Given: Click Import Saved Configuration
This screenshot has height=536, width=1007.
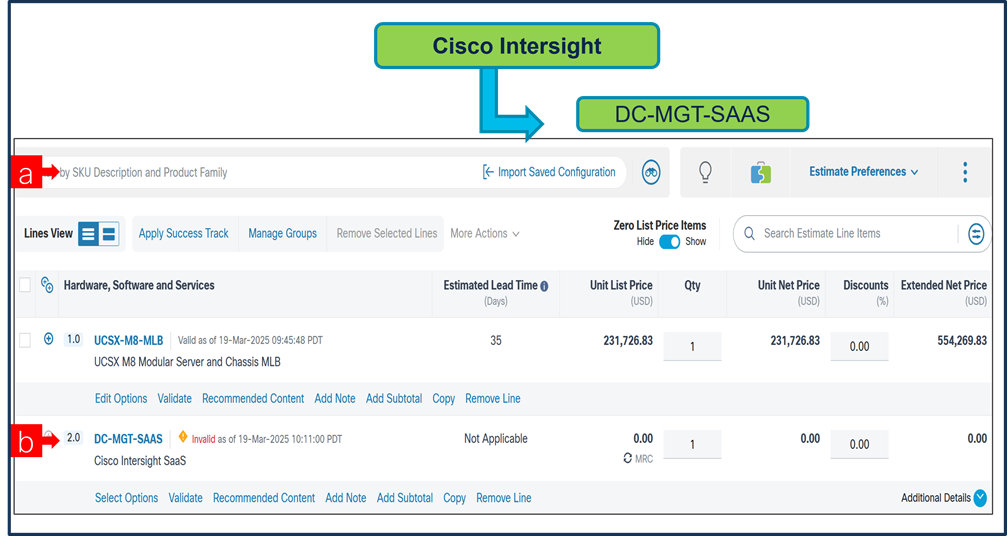Looking at the screenshot, I should click(549, 172).
